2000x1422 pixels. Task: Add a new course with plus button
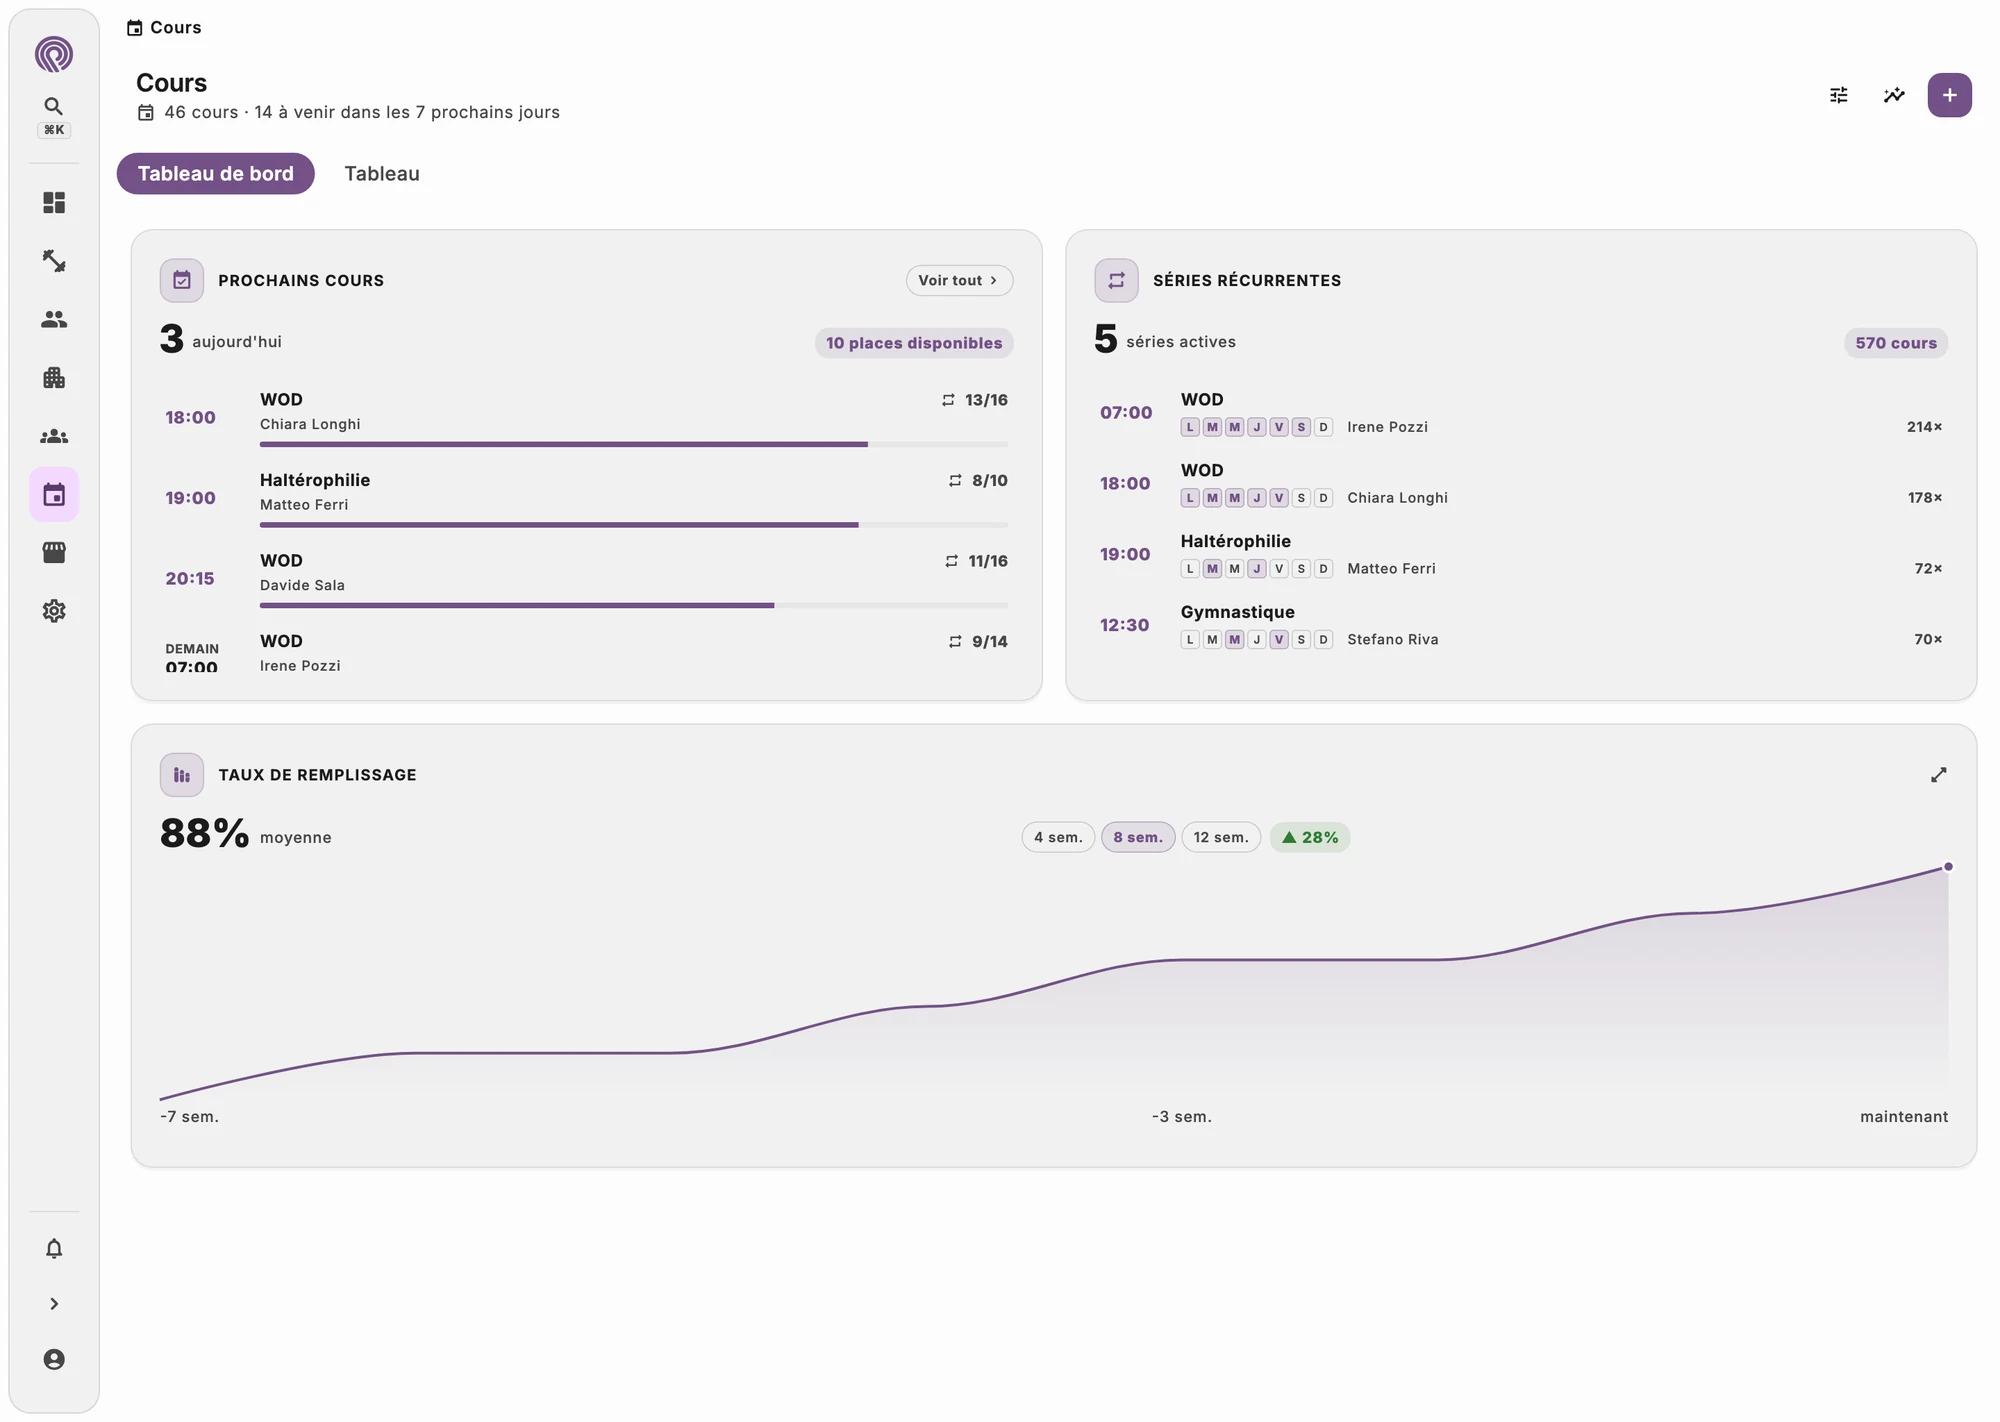click(x=1949, y=95)
